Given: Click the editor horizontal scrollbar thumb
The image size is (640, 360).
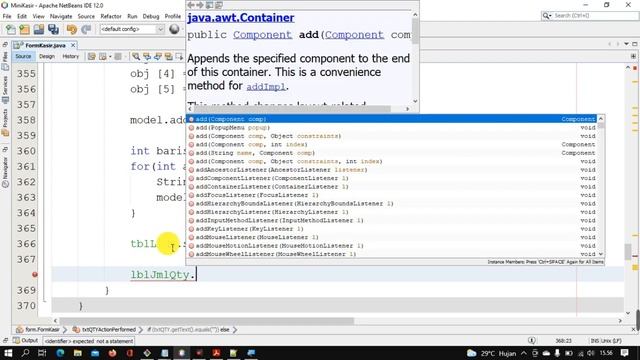Looking at the screenshot, I should pyautogui.click(x=207, y=321).
